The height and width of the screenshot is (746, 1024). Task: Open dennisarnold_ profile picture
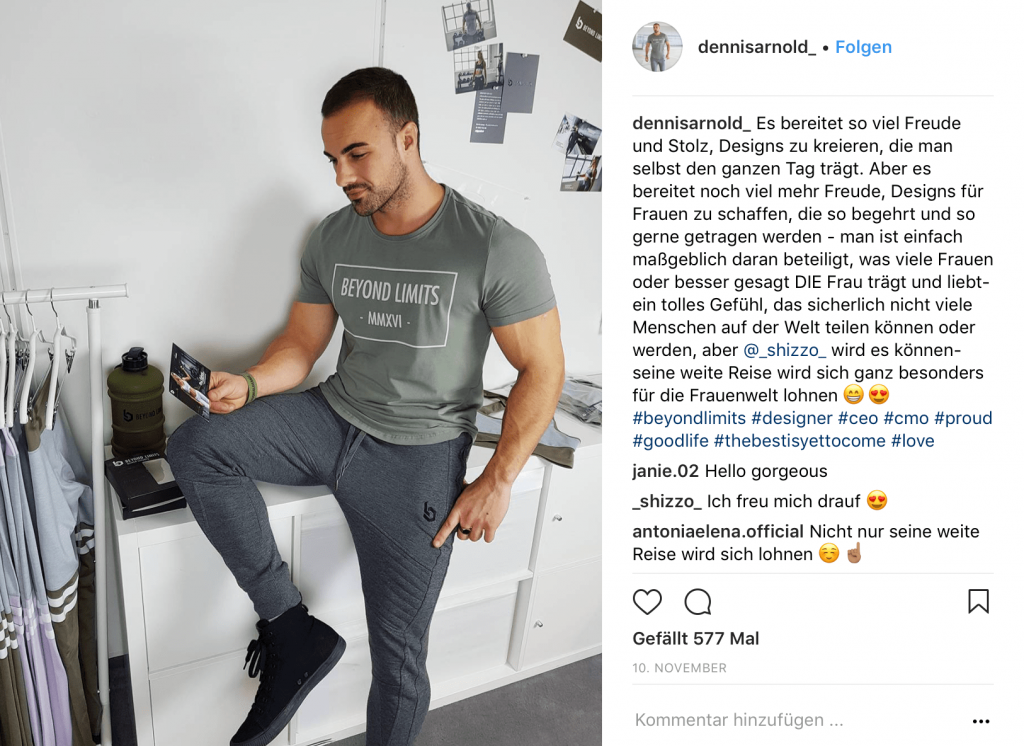[x=657, y=46]
